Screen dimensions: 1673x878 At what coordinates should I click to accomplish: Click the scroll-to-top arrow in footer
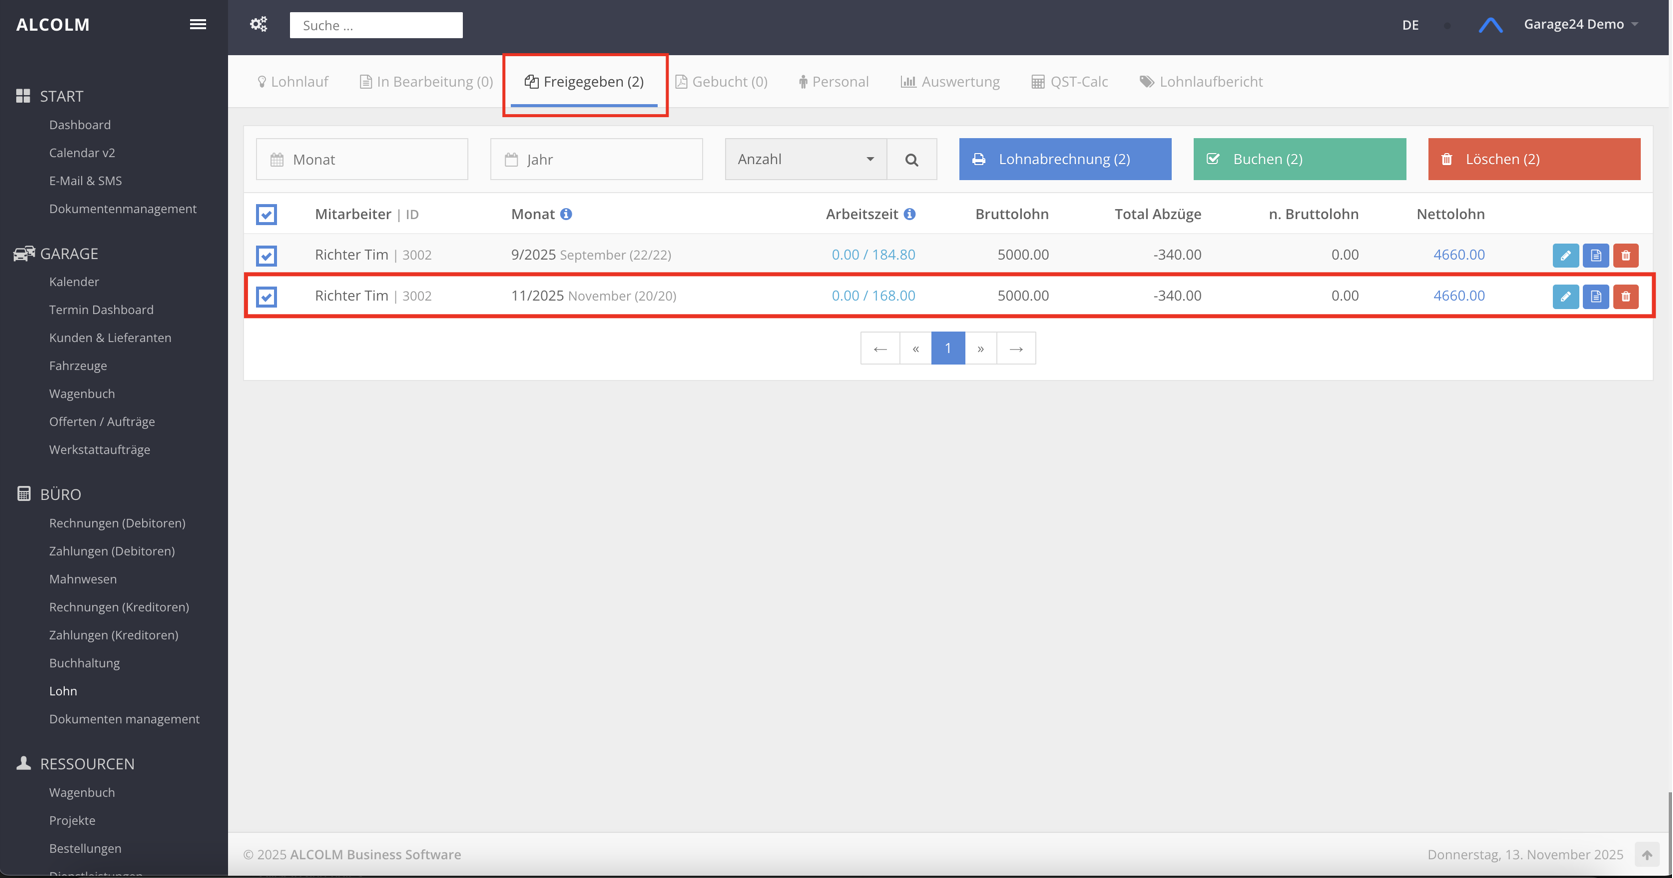1646,855
